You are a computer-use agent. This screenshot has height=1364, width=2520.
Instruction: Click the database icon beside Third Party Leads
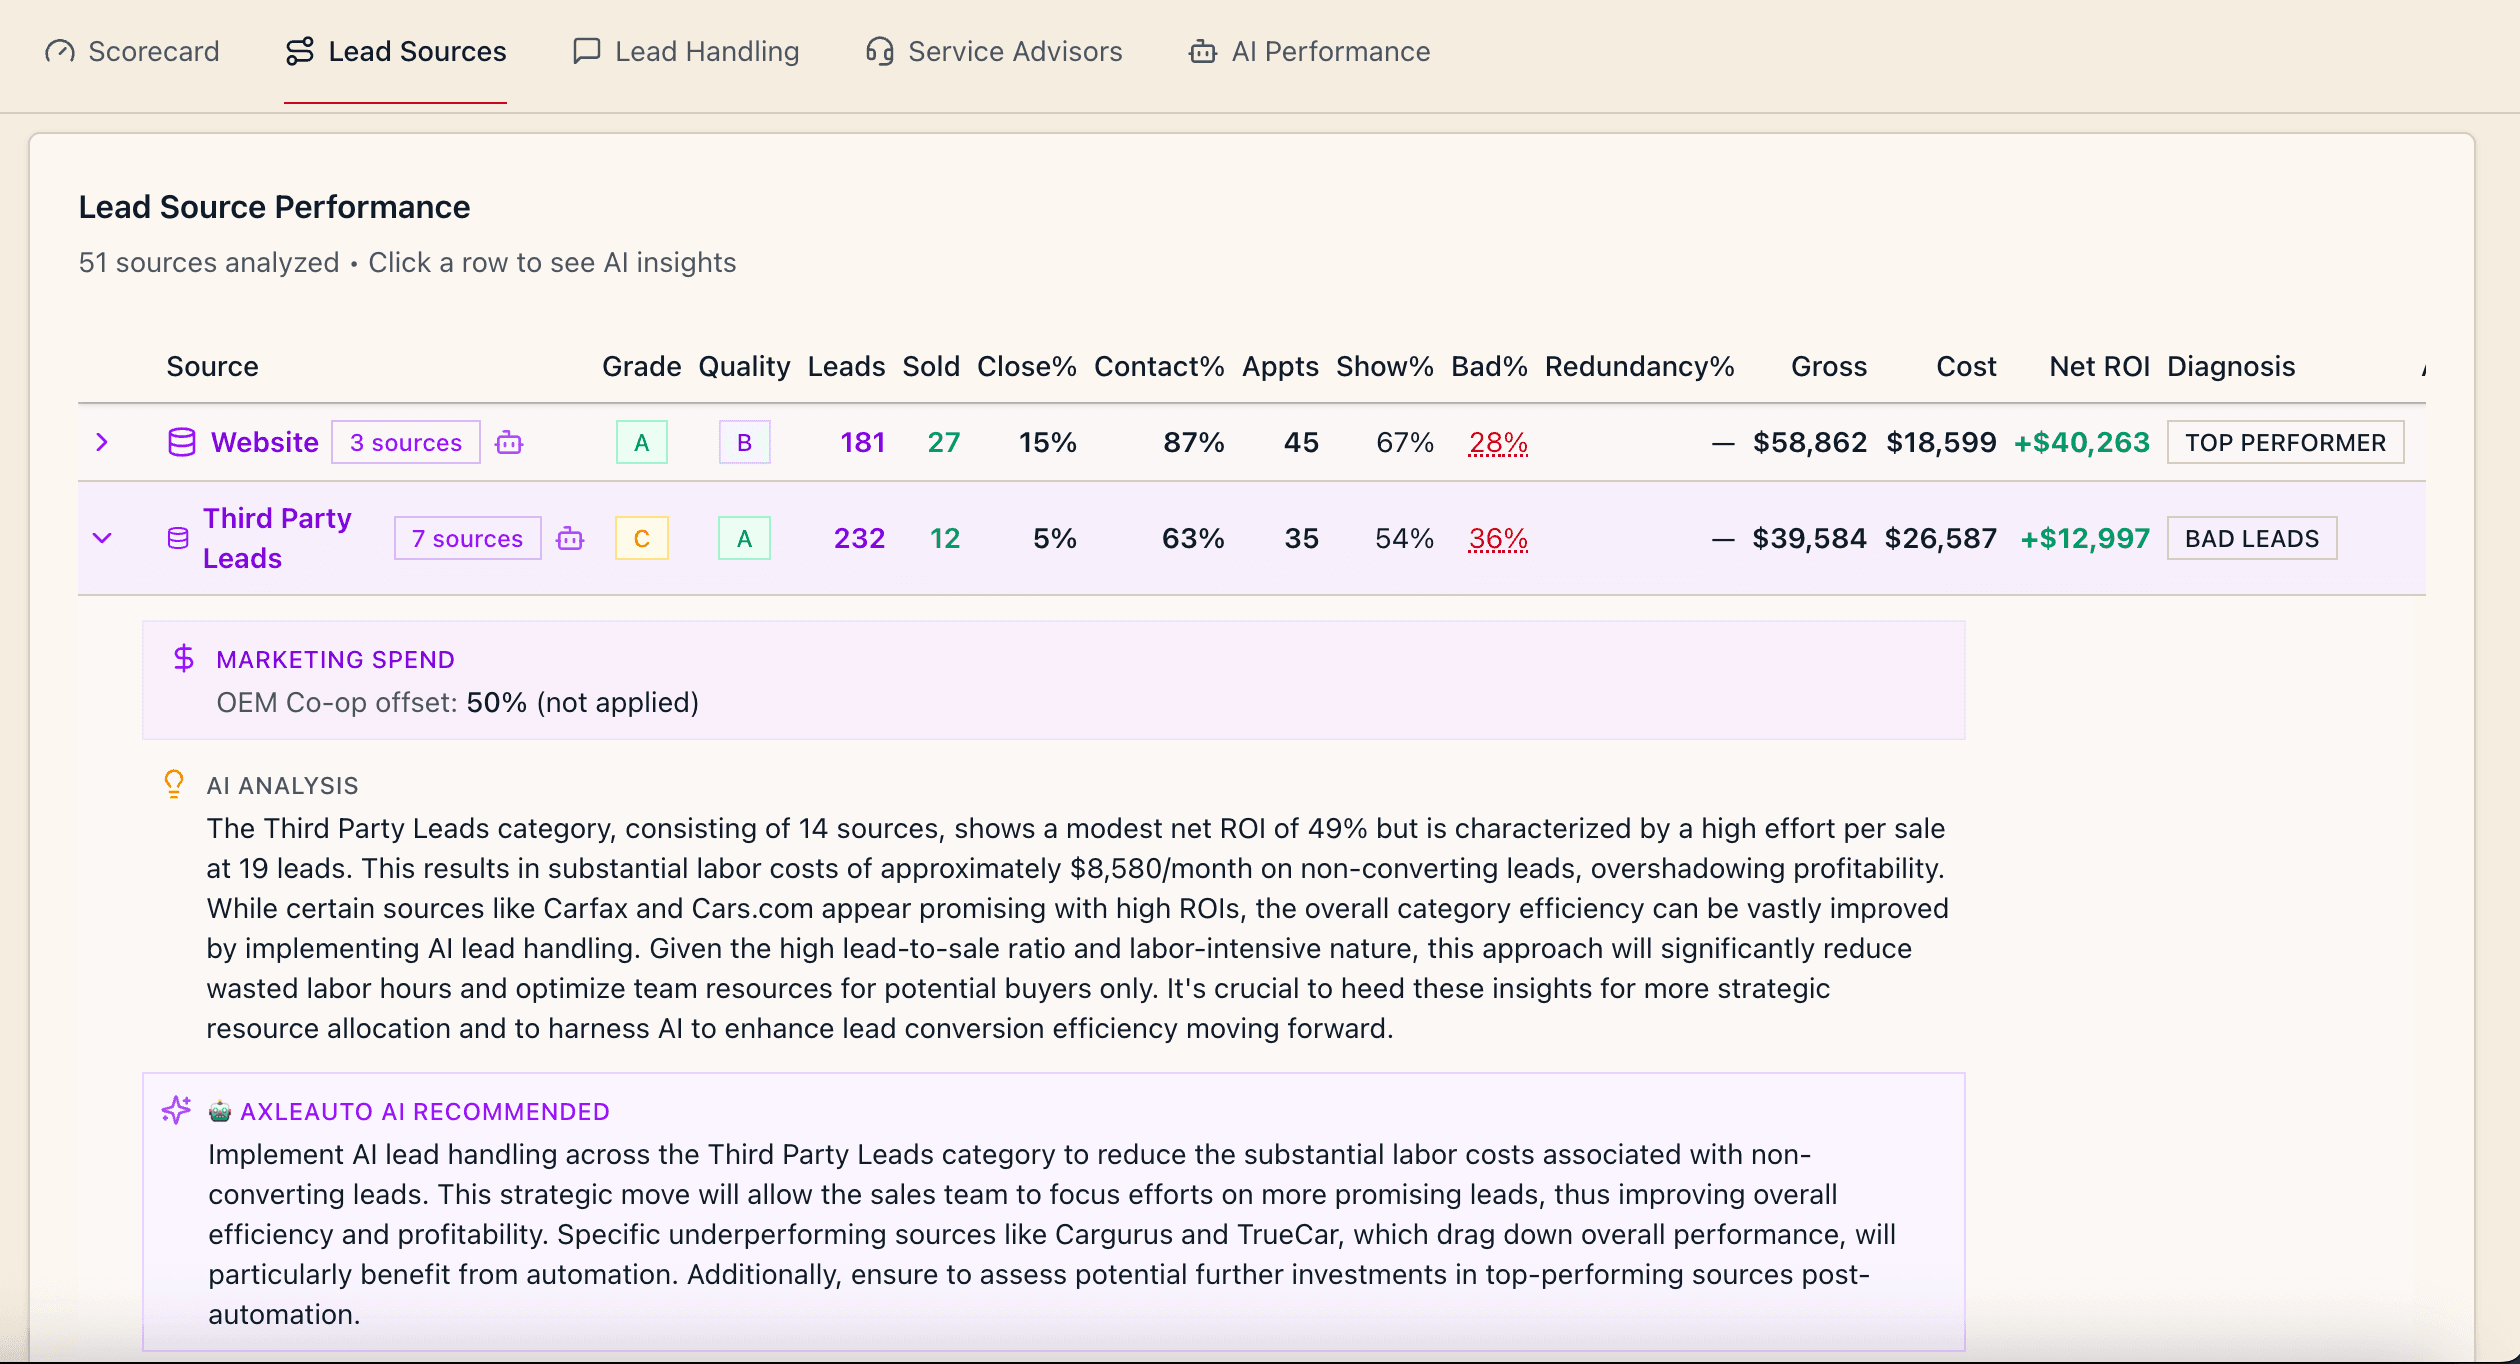pyautogui.click(x=177, y=537)
